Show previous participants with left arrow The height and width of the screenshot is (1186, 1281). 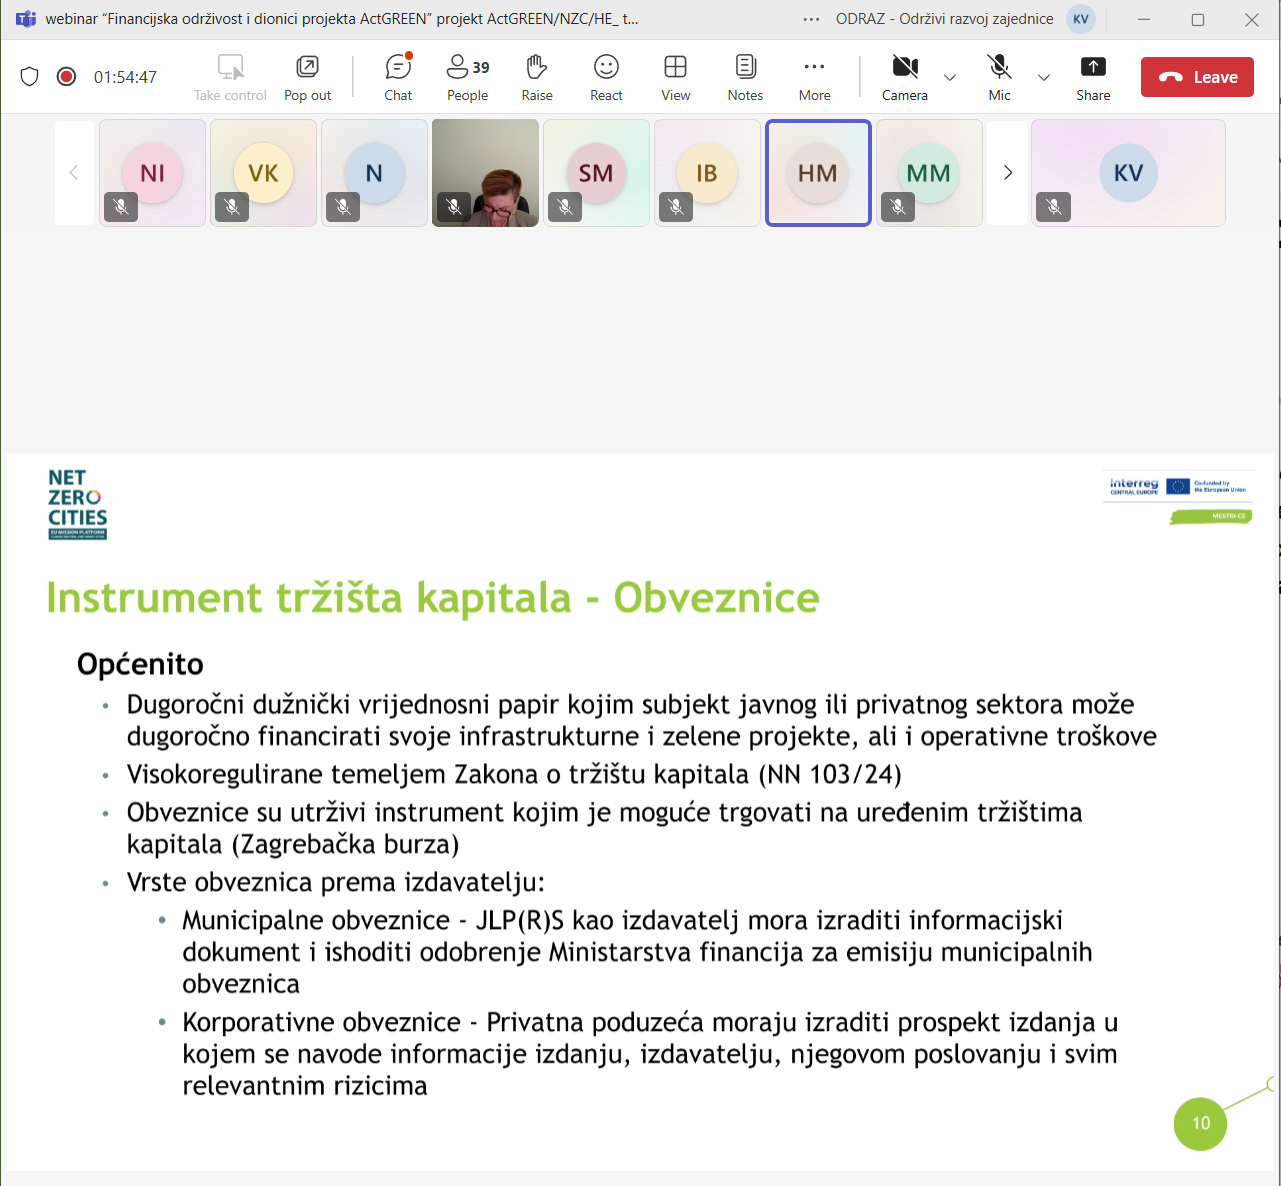(x=74, y=172)
